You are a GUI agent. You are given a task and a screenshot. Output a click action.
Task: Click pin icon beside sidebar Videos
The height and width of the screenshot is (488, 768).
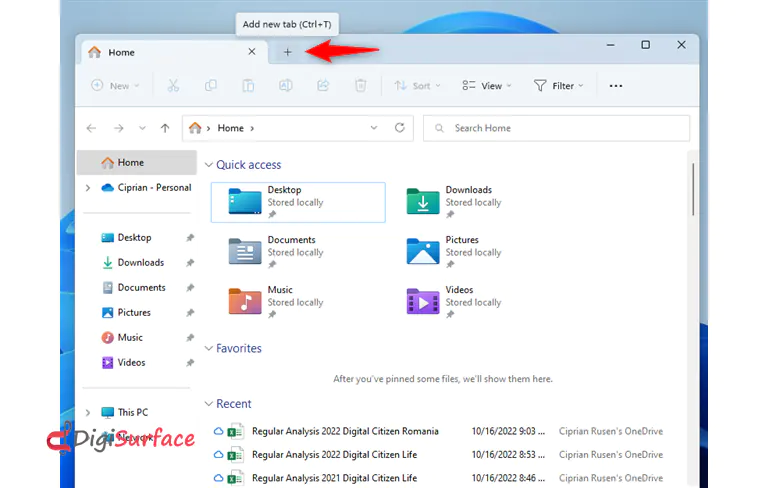pos(190,363)
